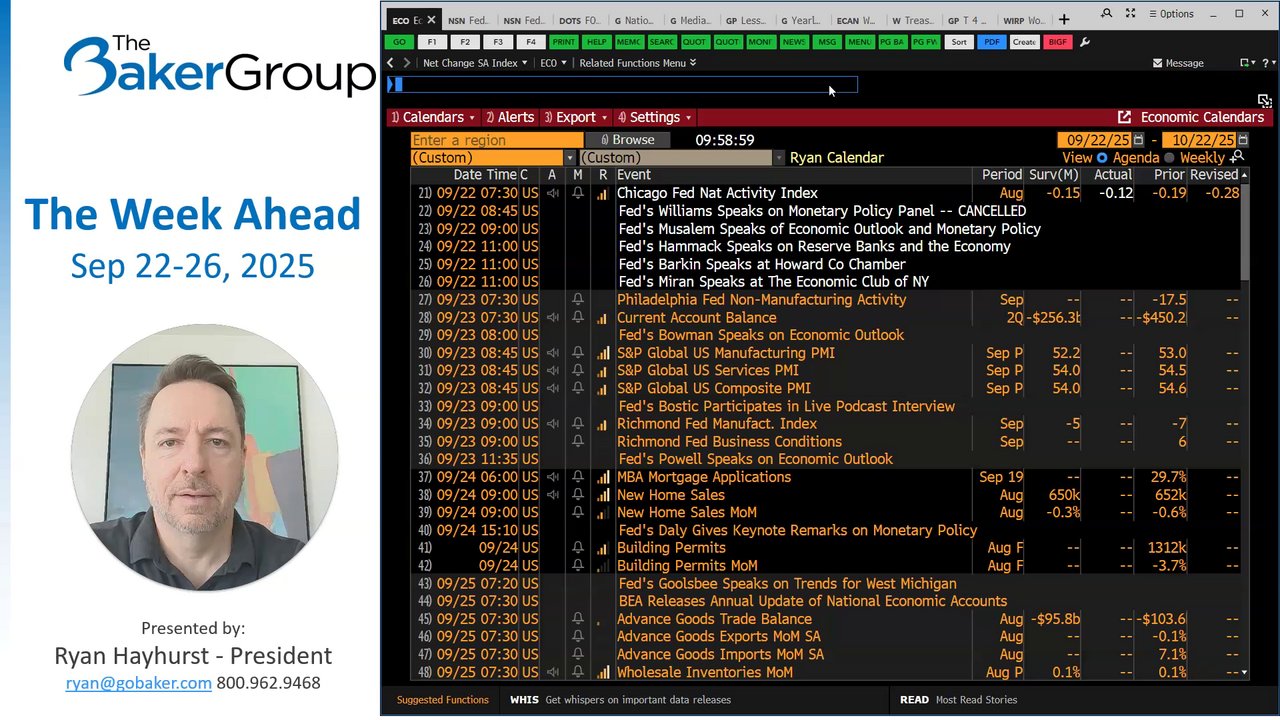Switch to the first NSN Fed tab
Image resolution: width=1280 pixels, height=720 pixels.
click(469, 20)
